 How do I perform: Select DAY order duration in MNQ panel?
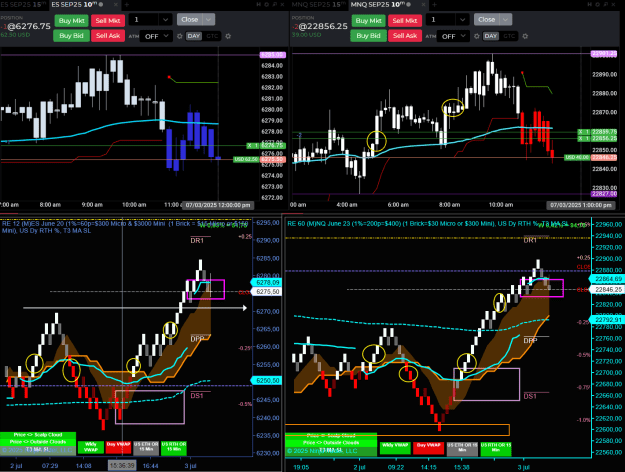491,36
